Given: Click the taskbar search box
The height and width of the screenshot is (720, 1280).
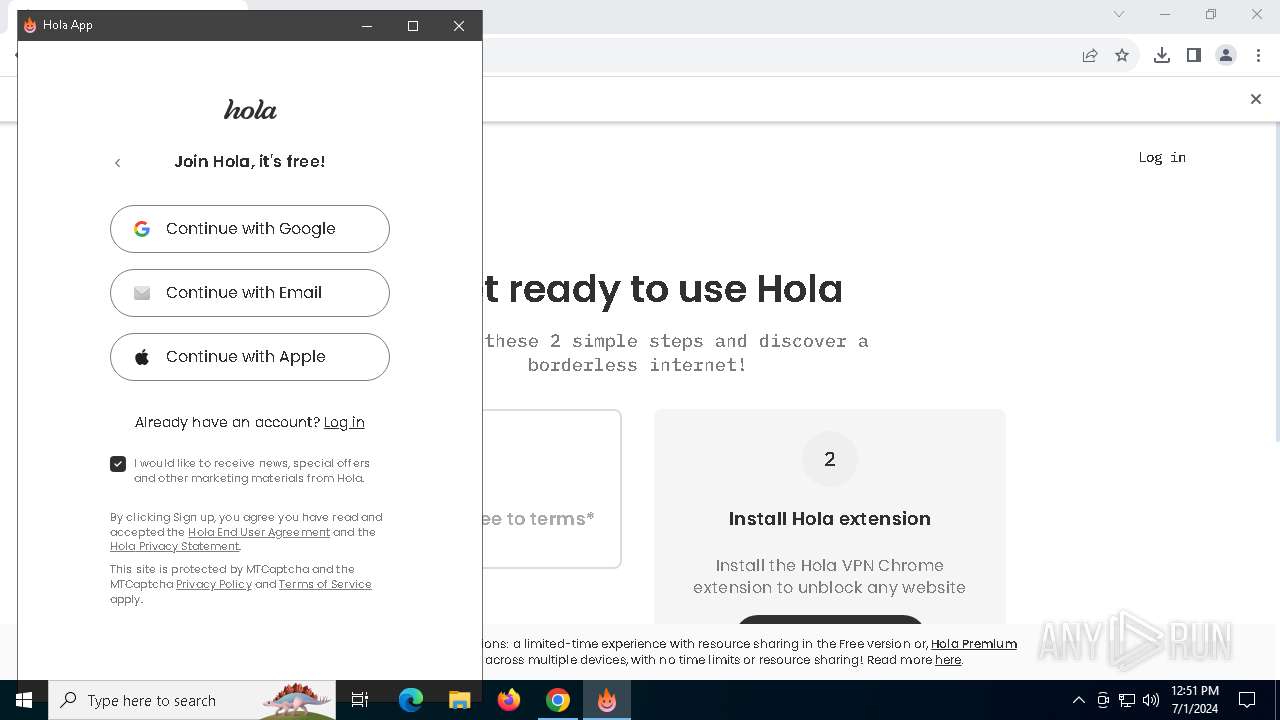Looking at the screenshot, I should (x=191, y=700).
